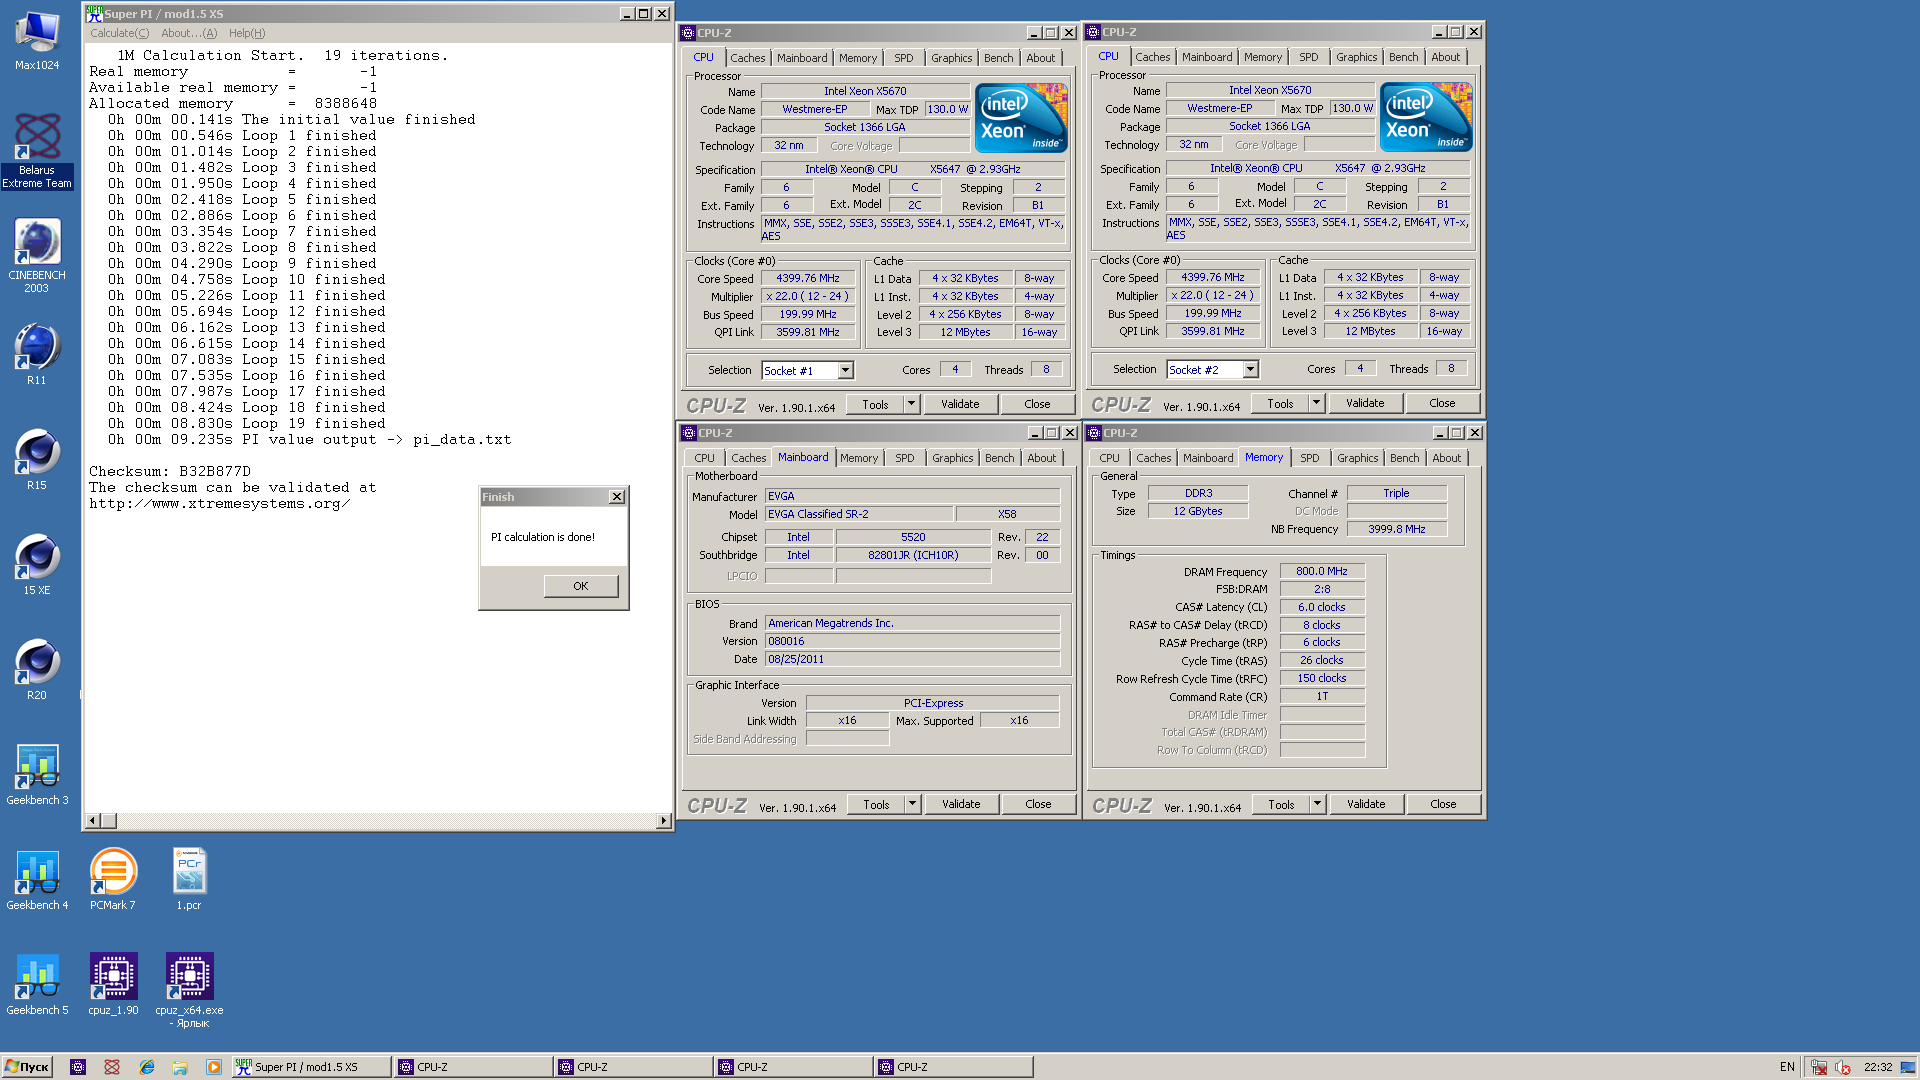
Task: Click the Intel Xeon logo in Socket #2 window
Action: (x=1427, y=117)
